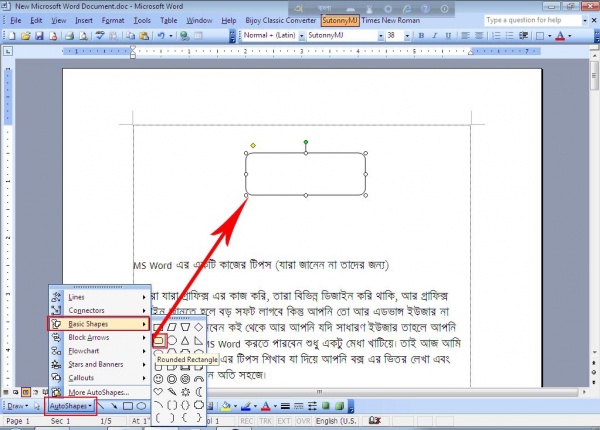Toggle REC macro recording in the status bar
This screenshot has height=430, width=600.
[x=246, y=421]
